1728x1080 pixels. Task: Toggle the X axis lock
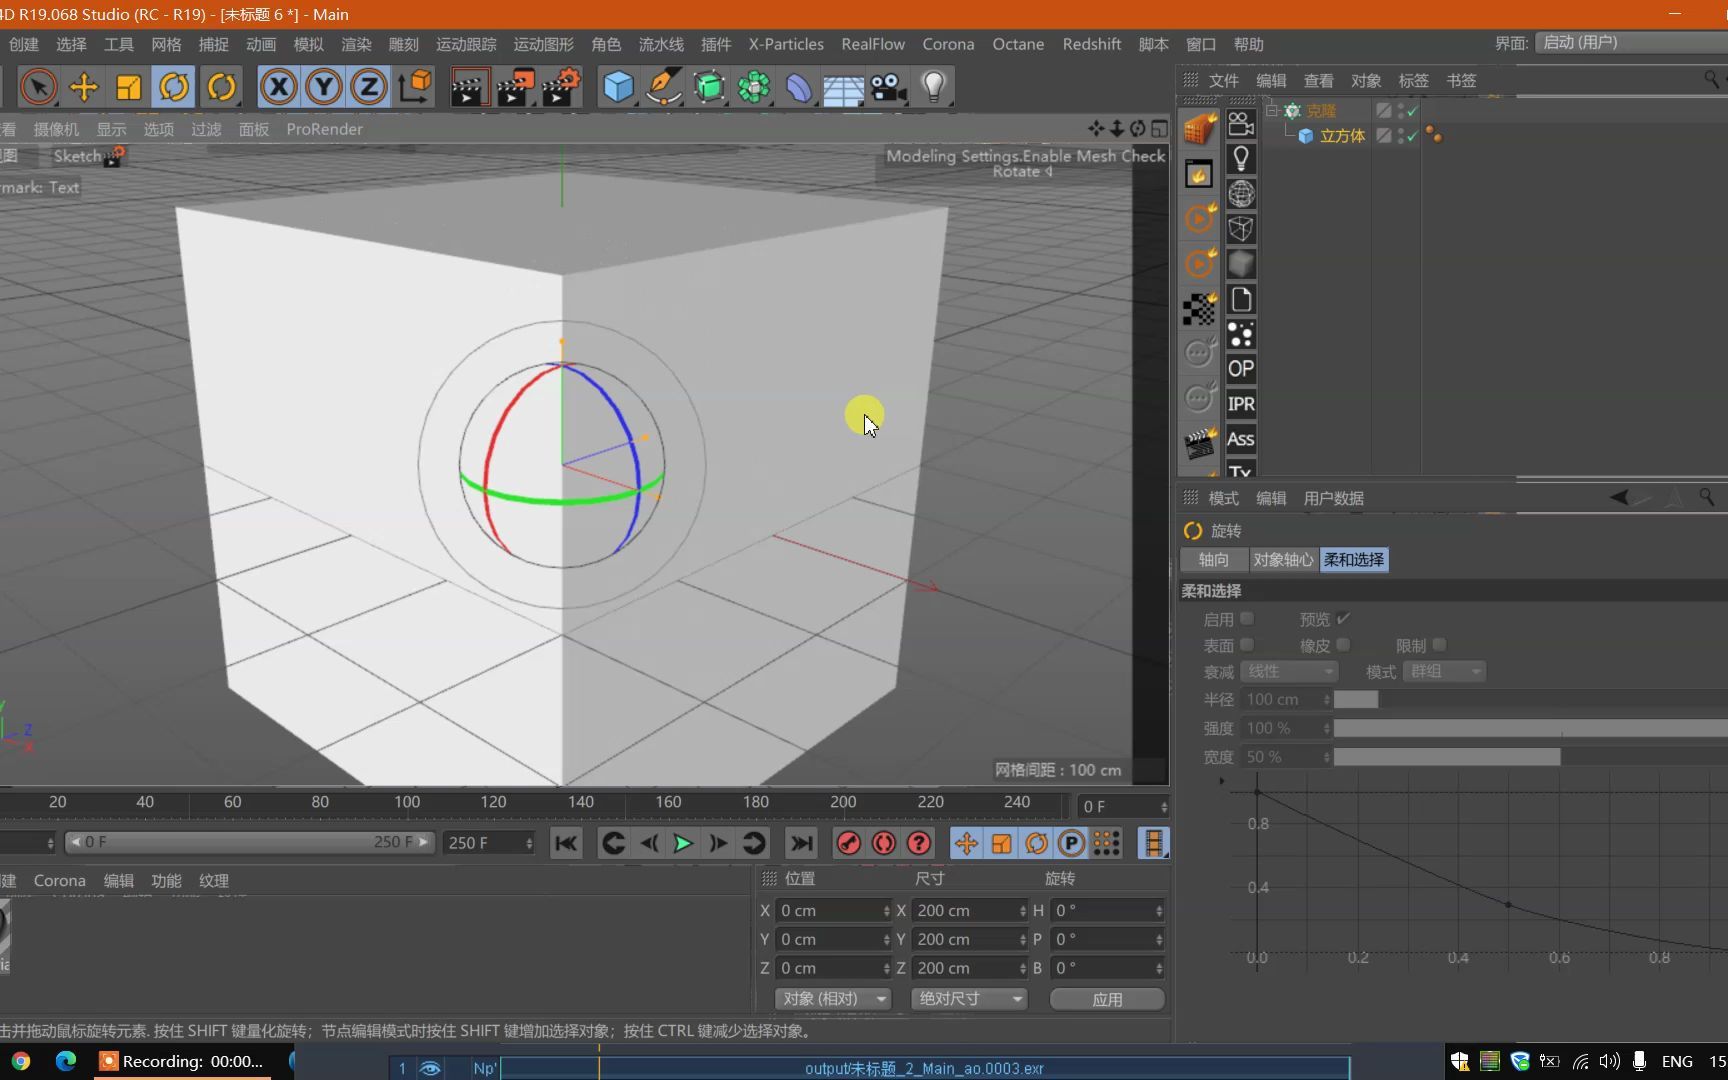coord(279,87)
